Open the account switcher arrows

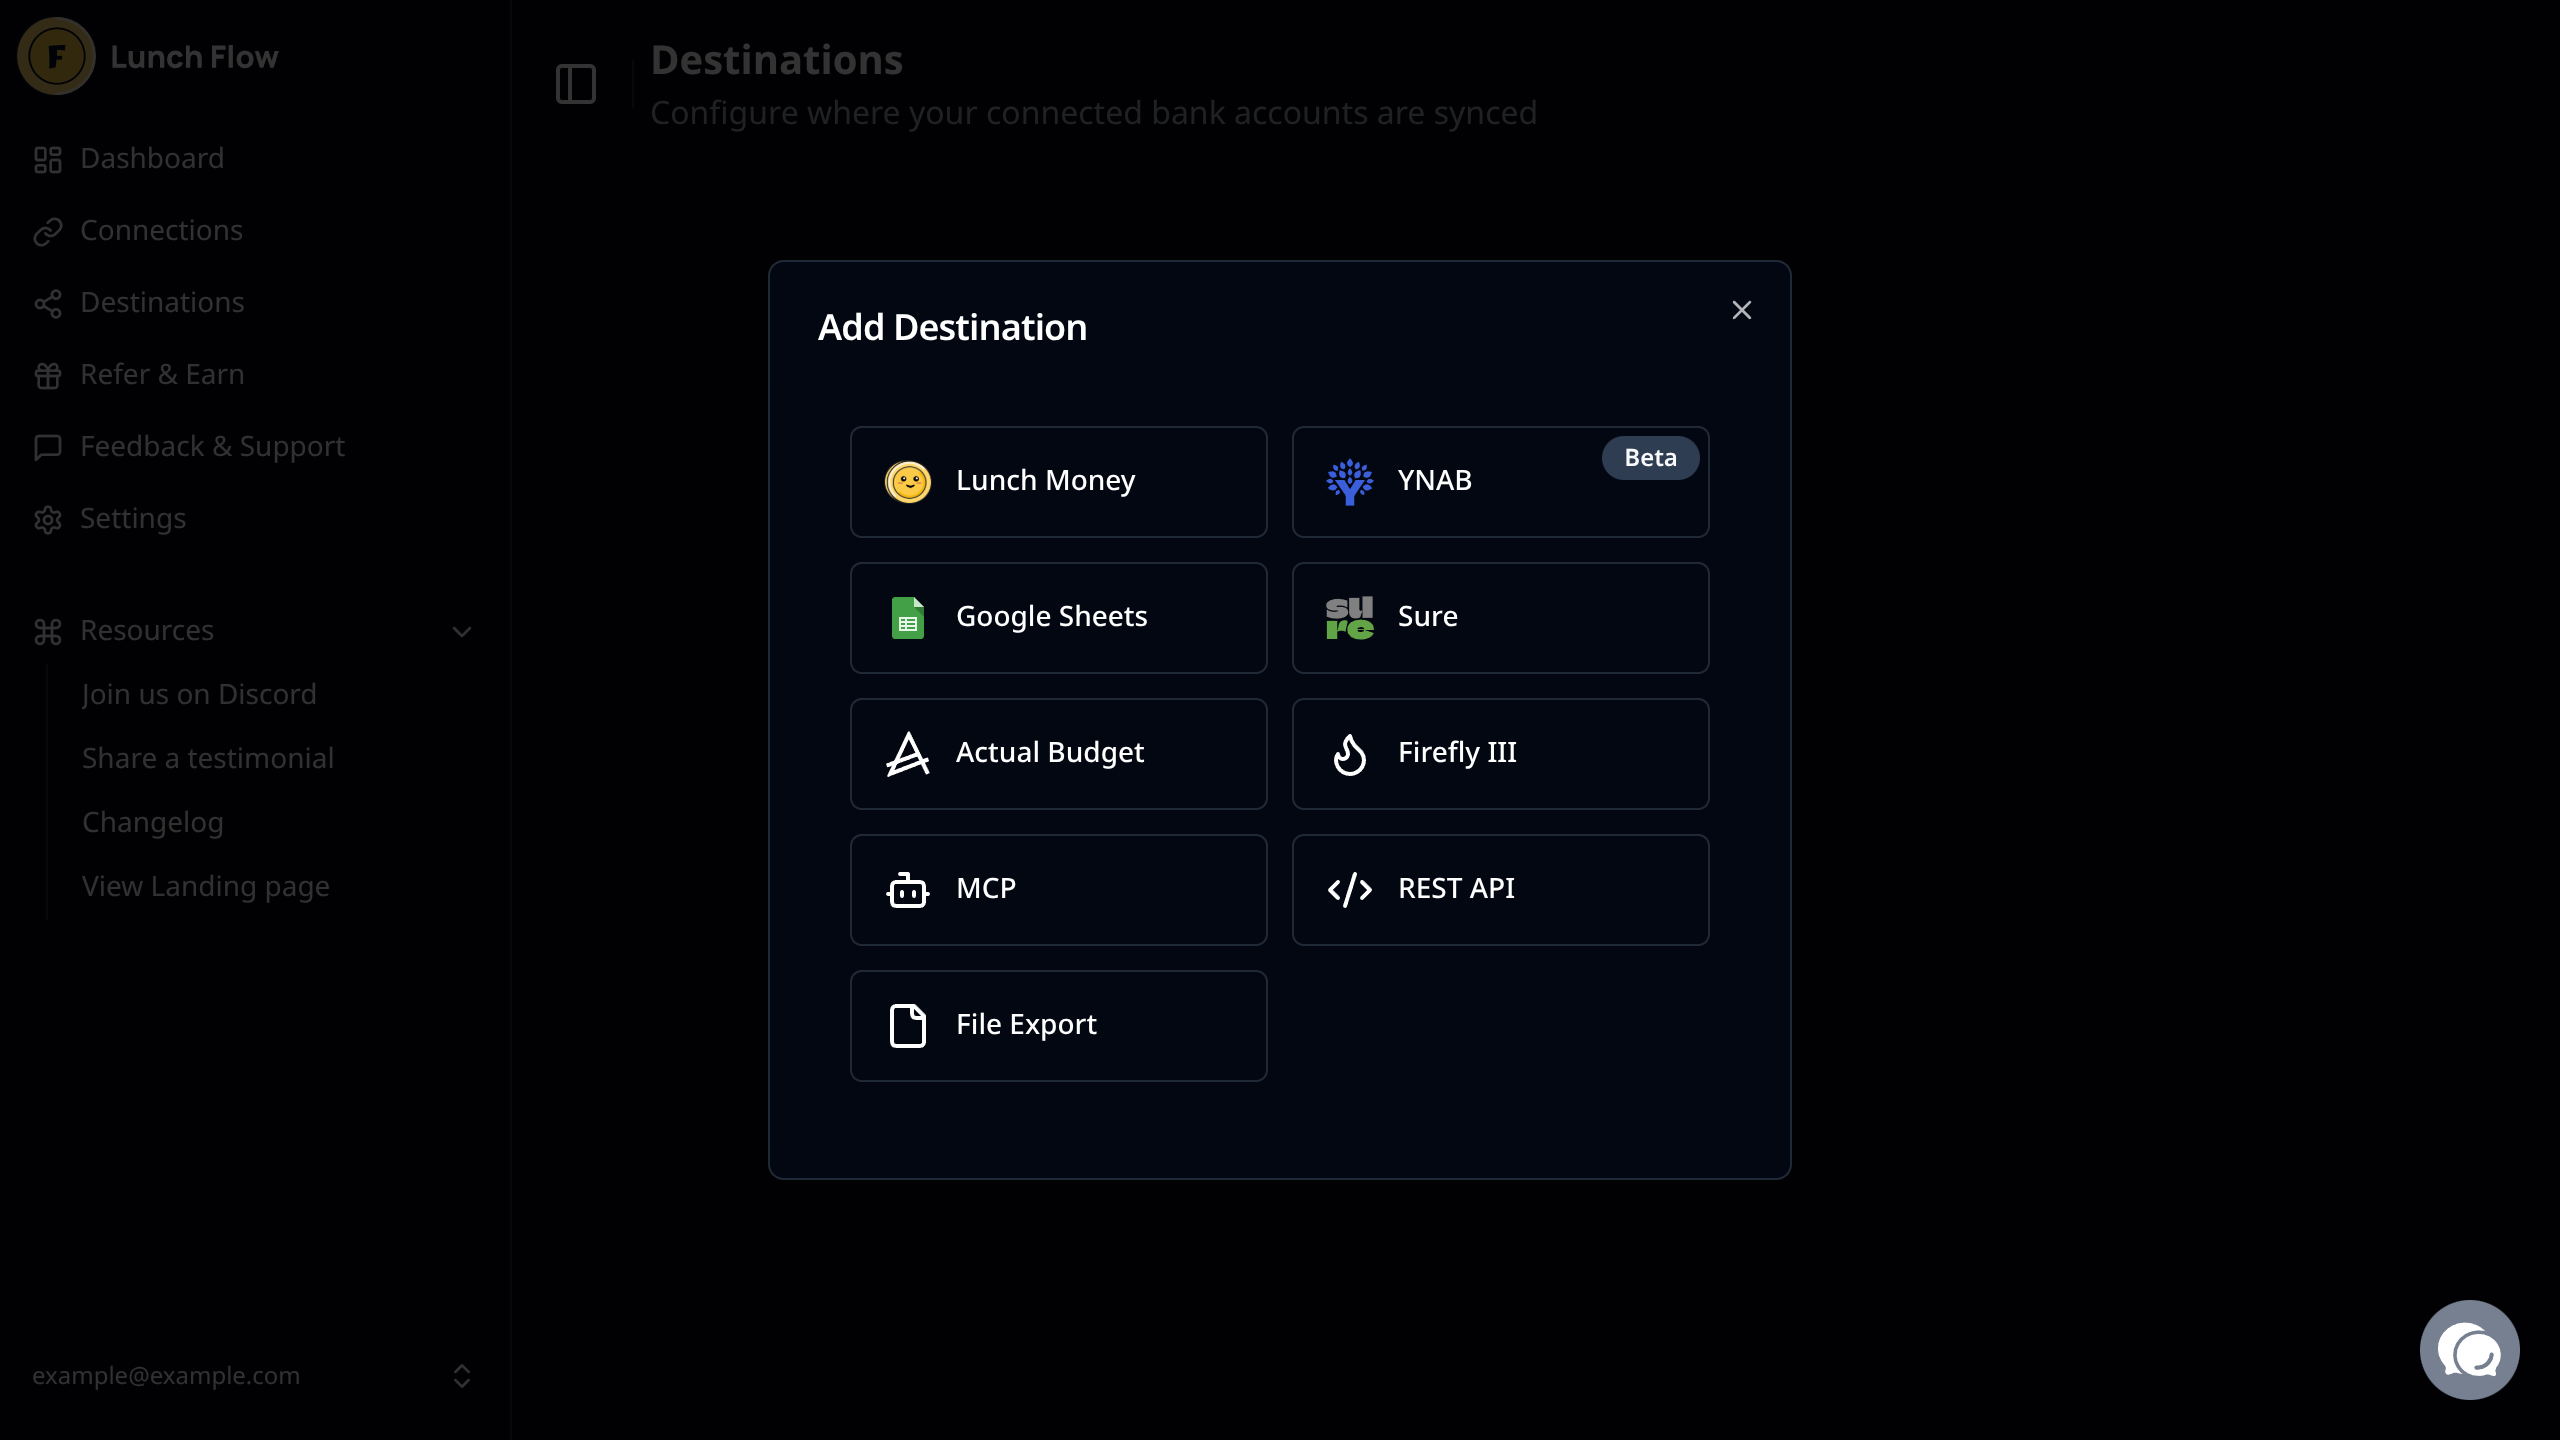[x=462, y=1376]
